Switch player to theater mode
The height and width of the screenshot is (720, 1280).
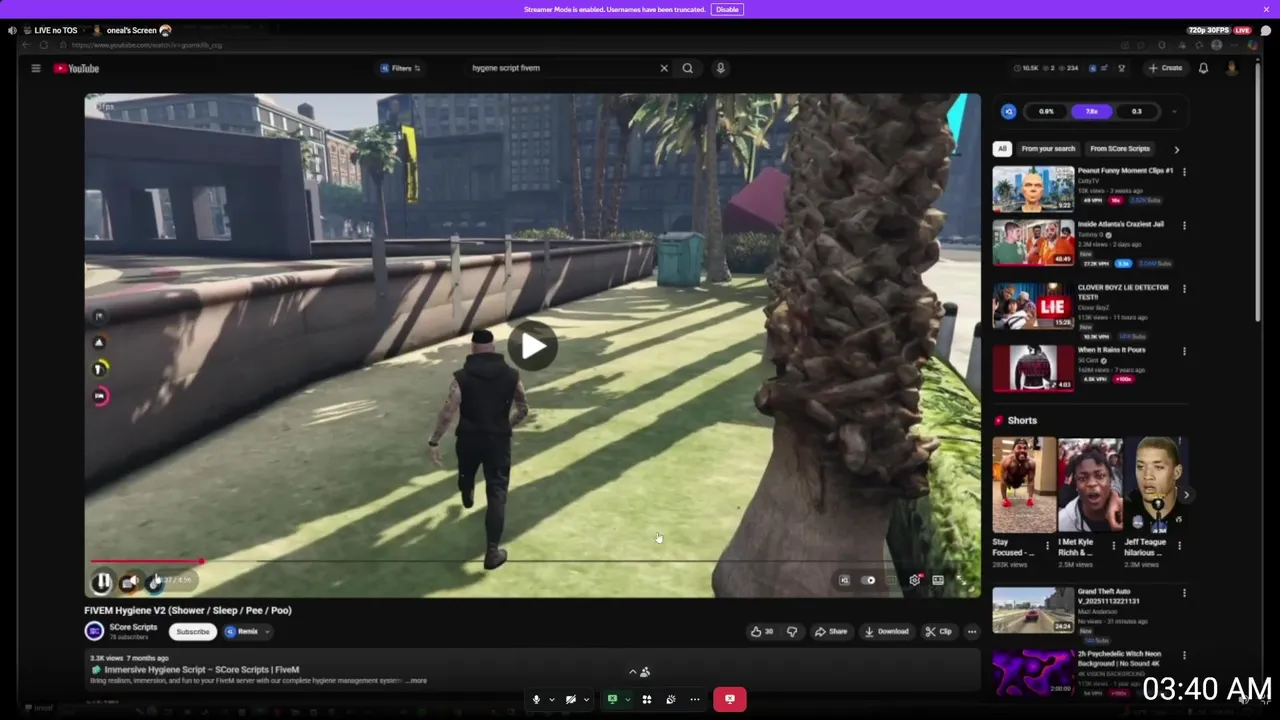click(x=938, y=580)
